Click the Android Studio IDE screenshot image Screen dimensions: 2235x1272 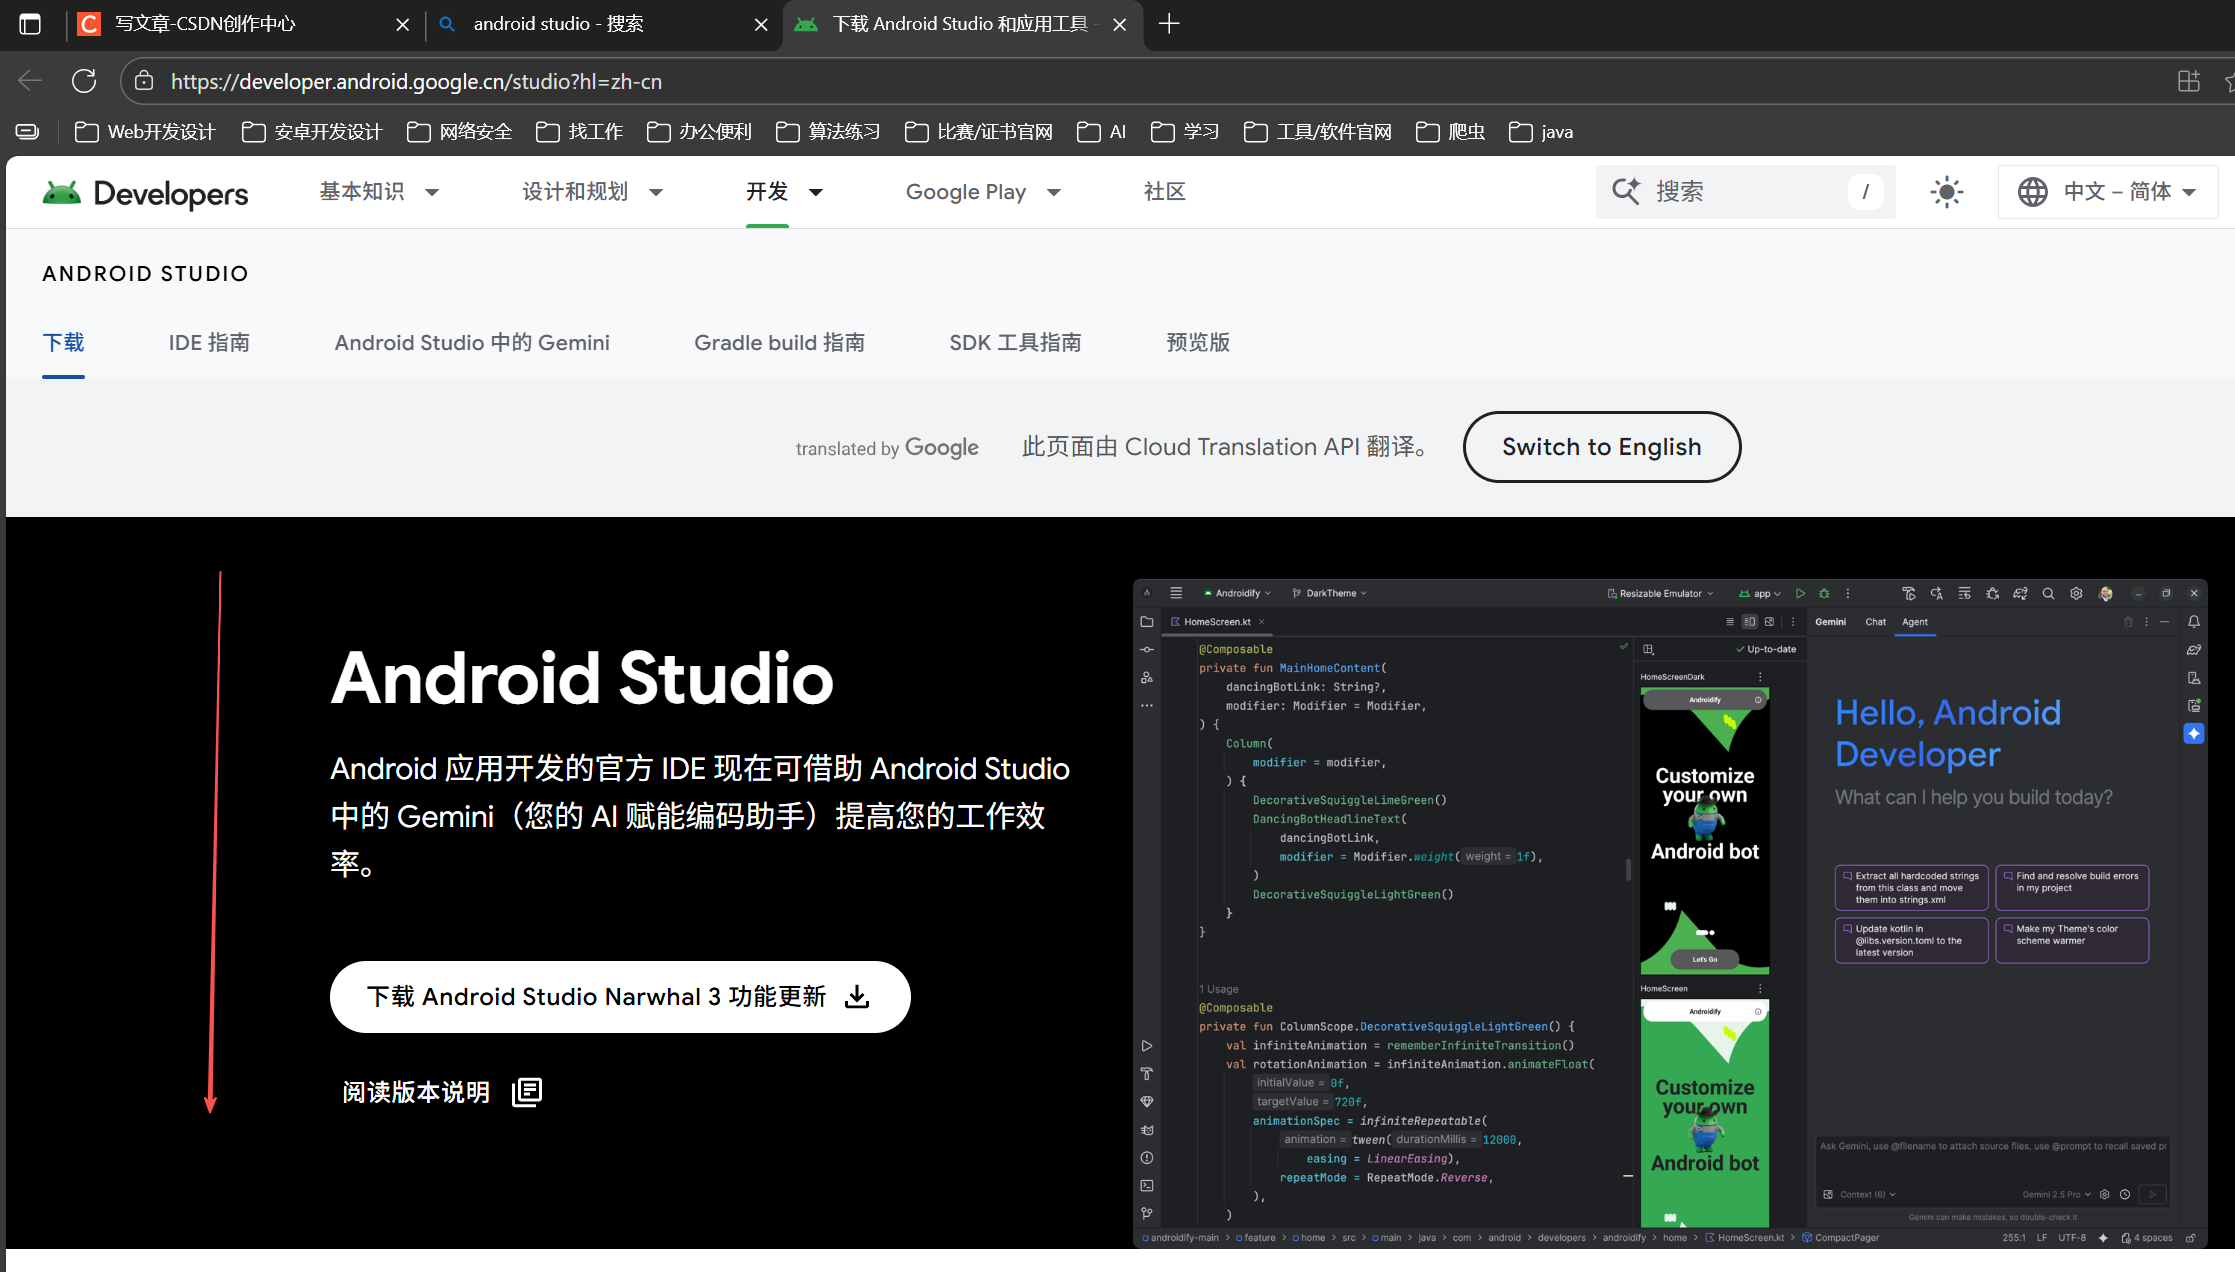pos(1670,913)
